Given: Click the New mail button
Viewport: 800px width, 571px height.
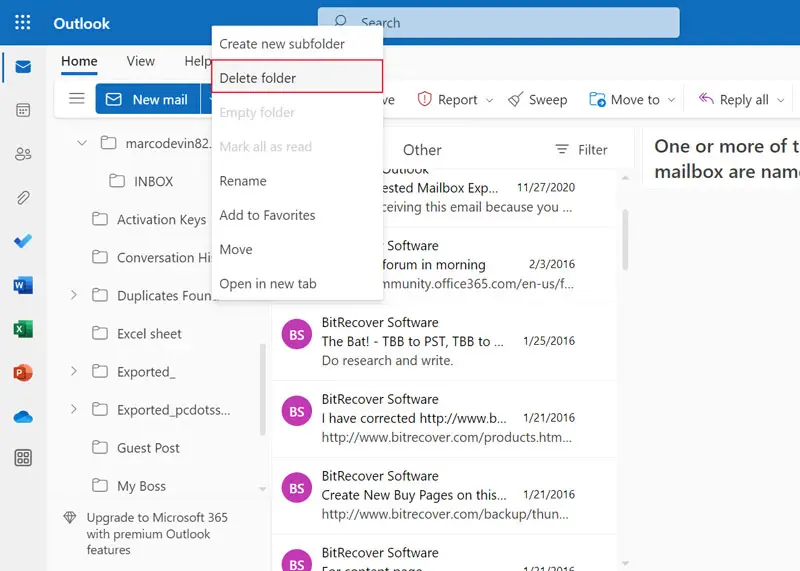Looking at the screenshot, I should click(148, 99).
